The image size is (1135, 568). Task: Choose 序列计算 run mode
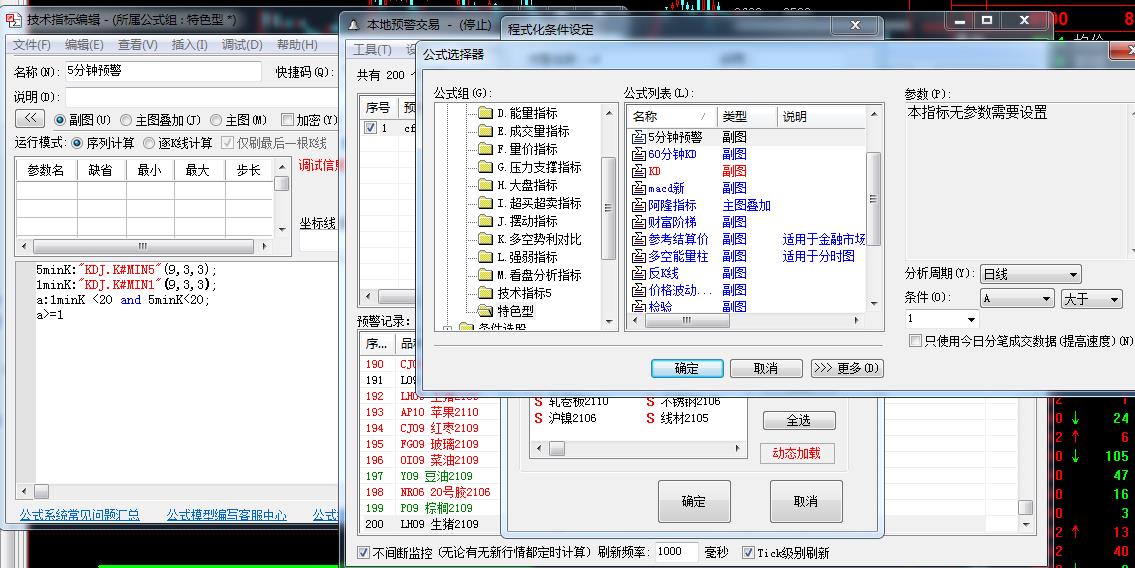click(77, 143)
